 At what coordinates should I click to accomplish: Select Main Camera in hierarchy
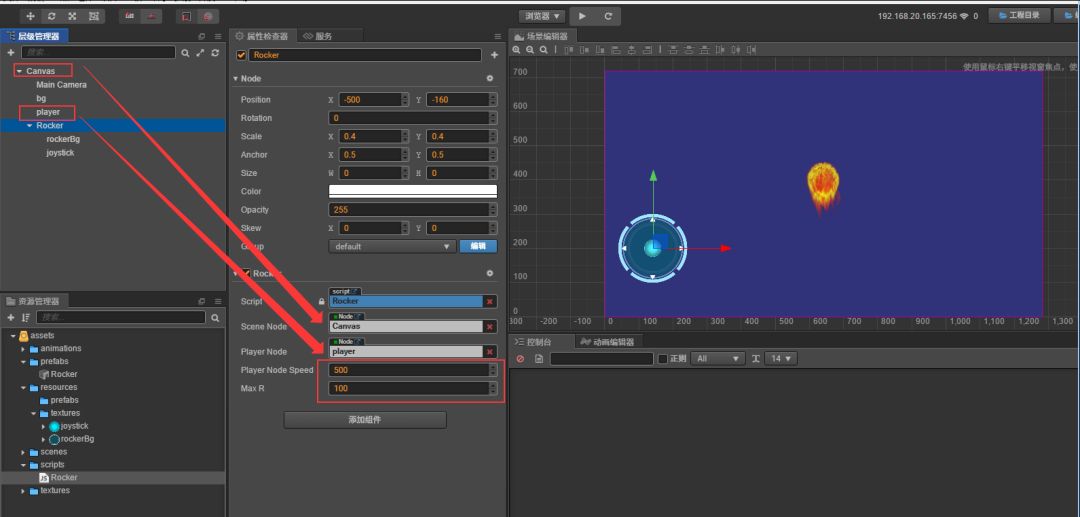(x=61, y=85)
